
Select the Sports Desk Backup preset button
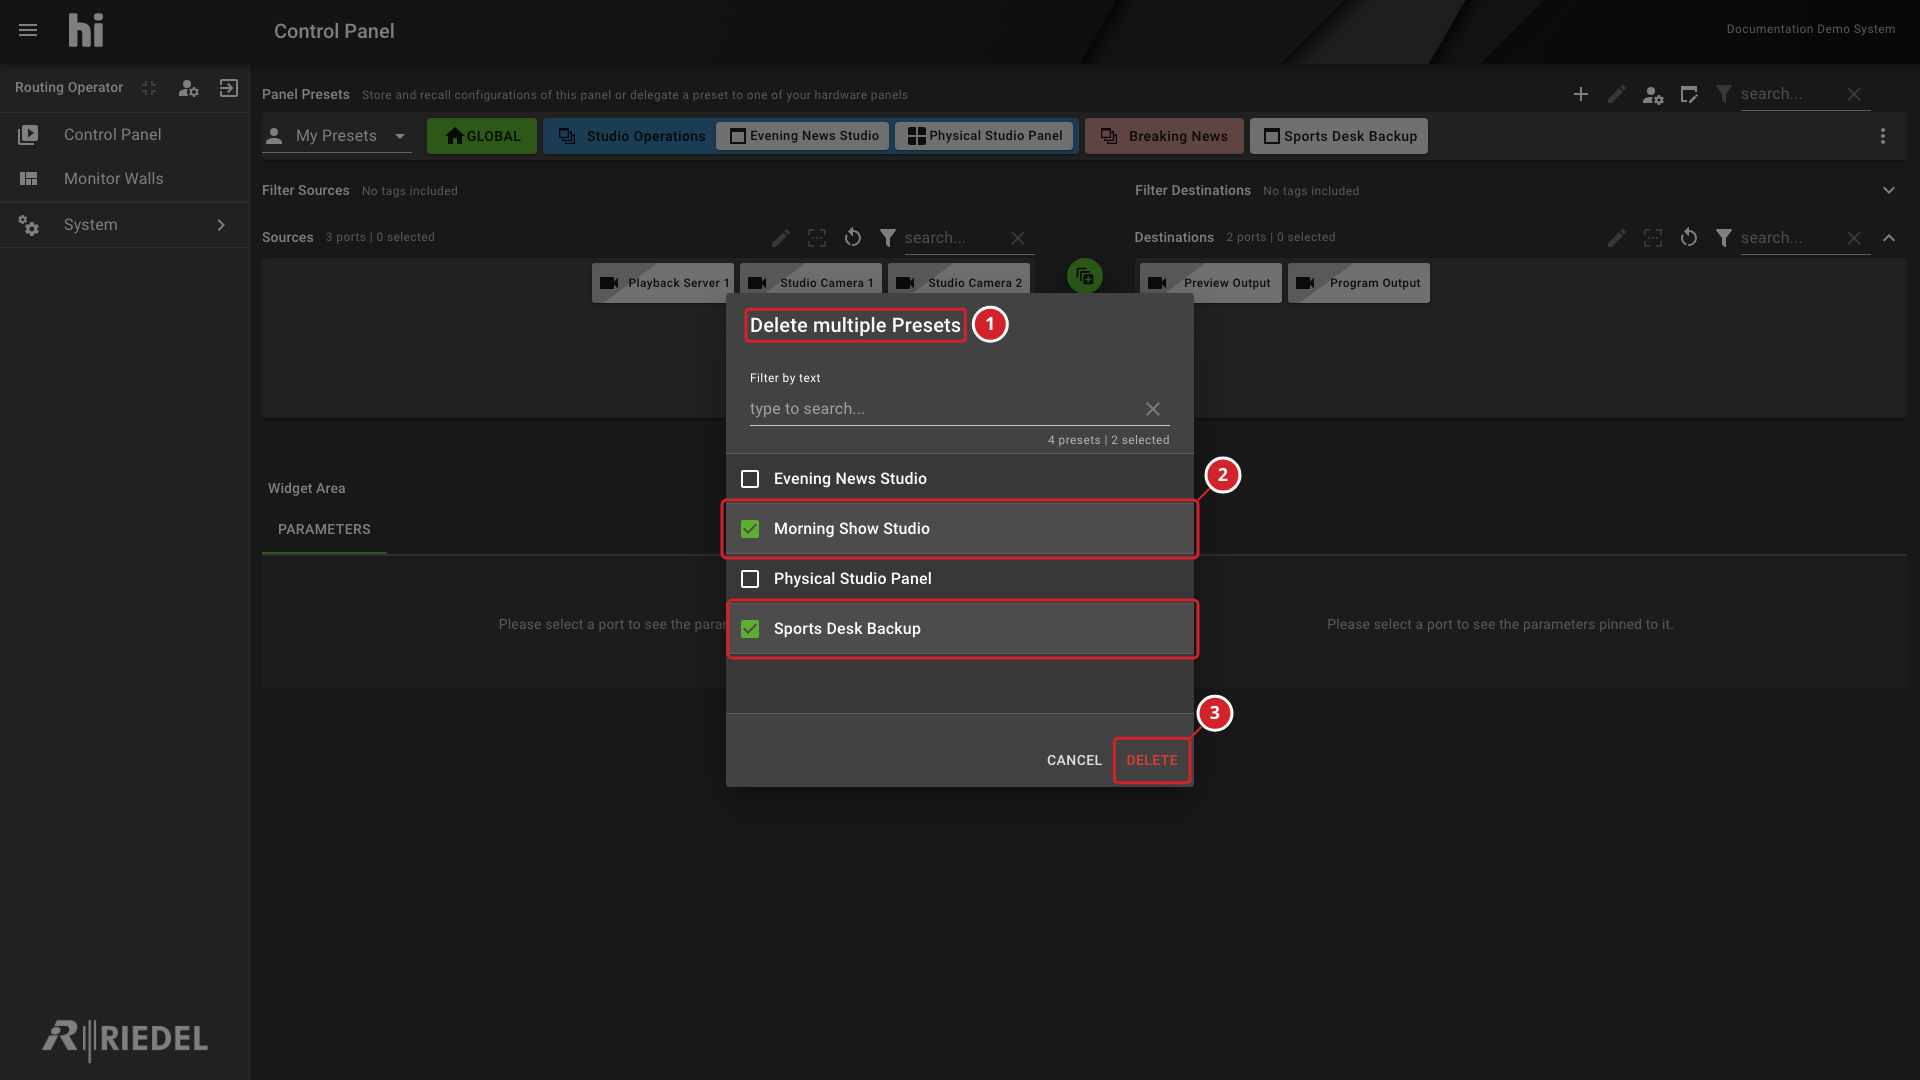pos(1339,136)
